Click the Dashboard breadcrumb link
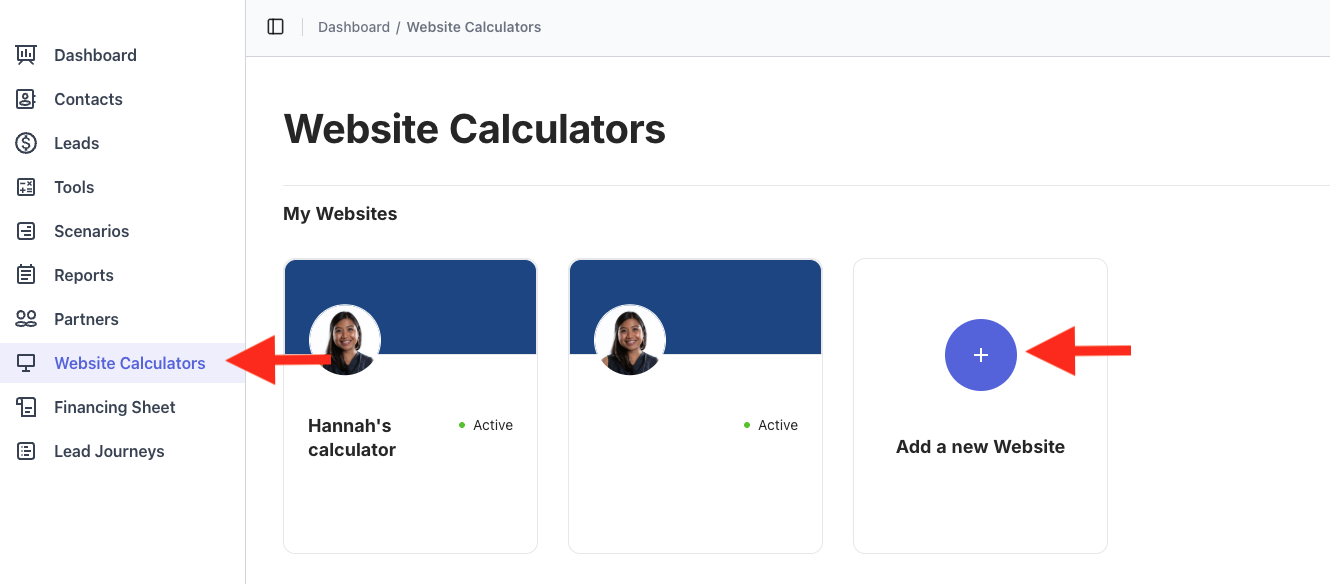This screenshot has height=584, width=1330. [354, 27]
